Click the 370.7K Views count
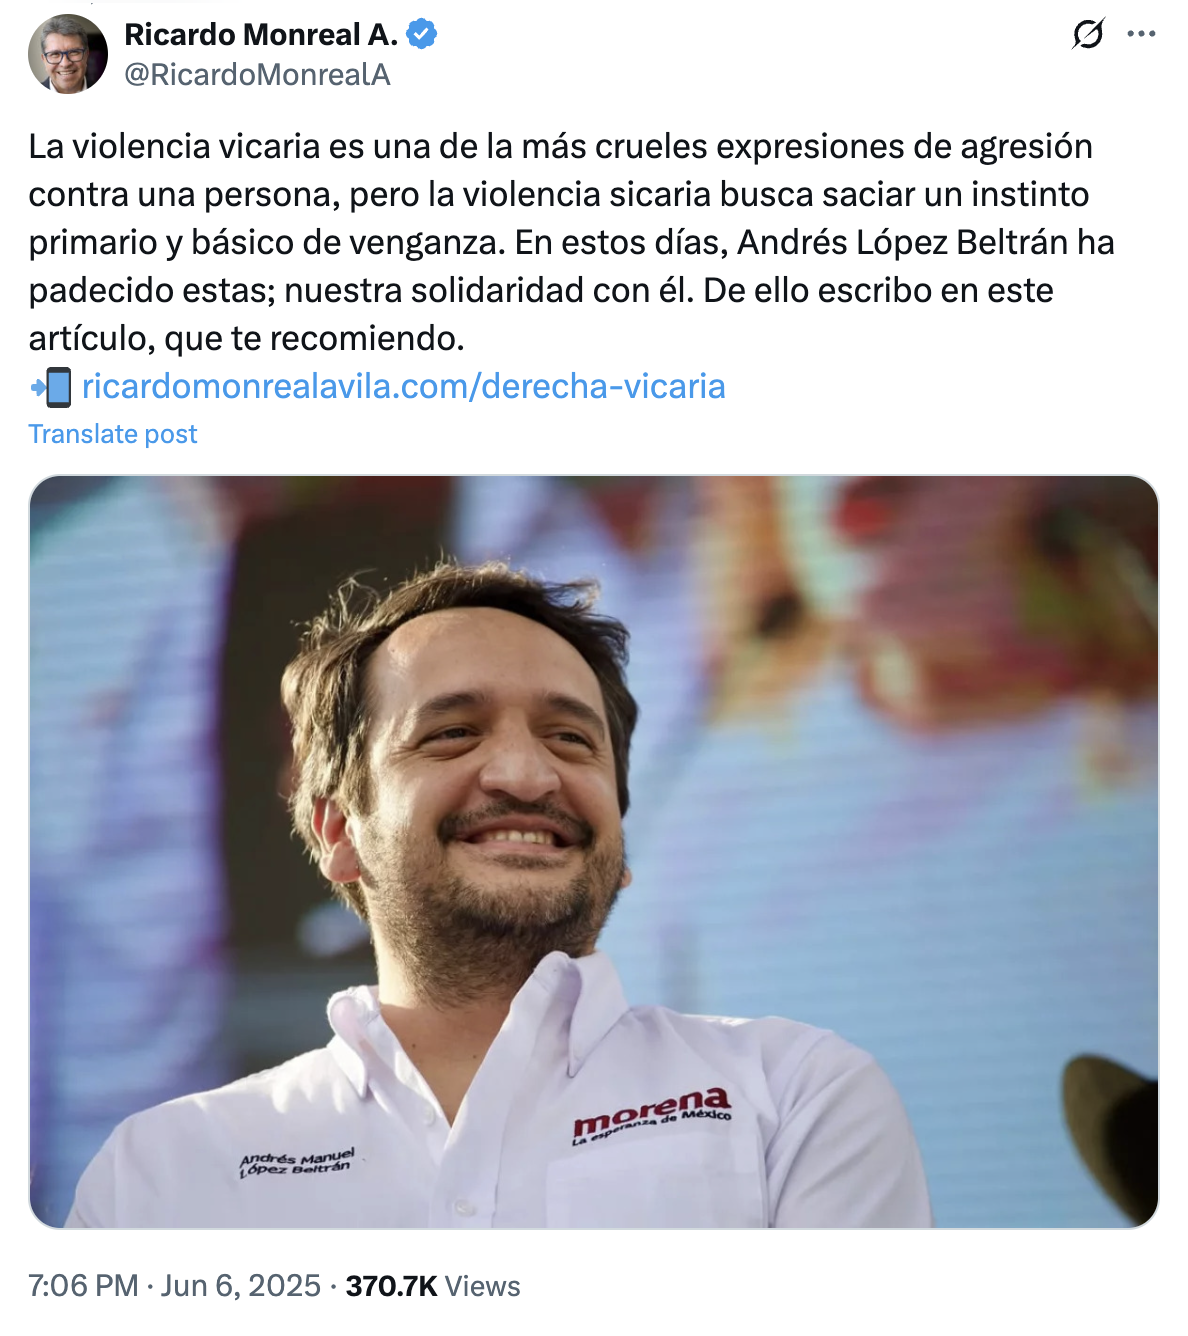The width and height of the screenshot is (1188, 1336). click(x=433, y=1286)
